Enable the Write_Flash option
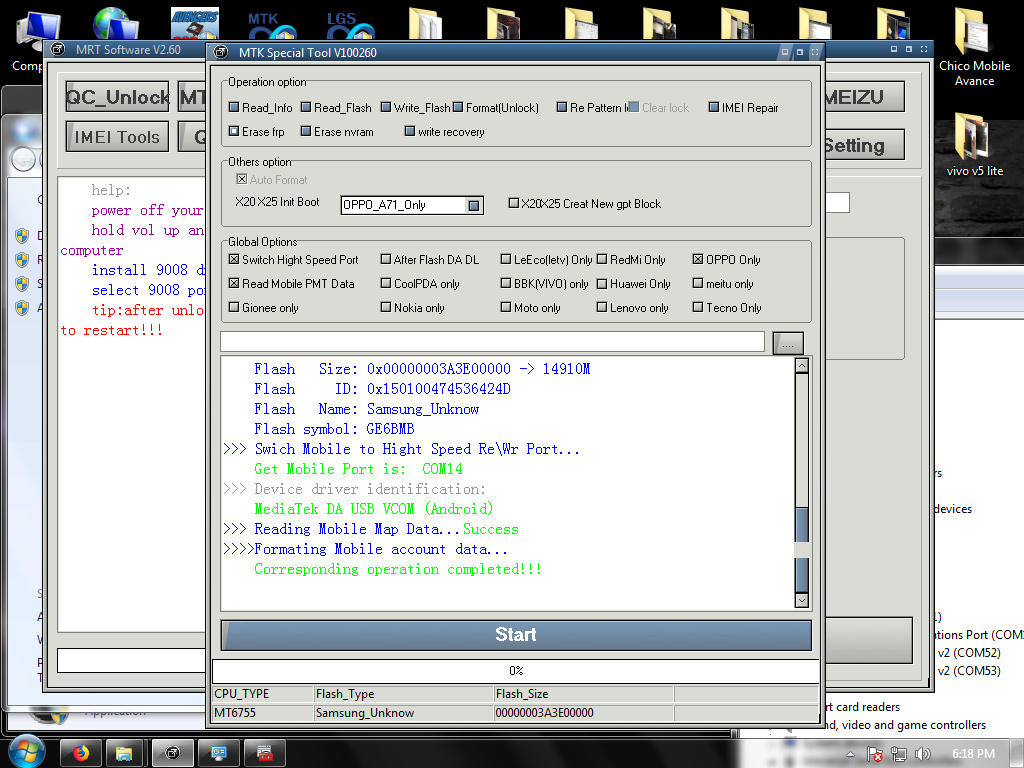The height and width of the screenshot is (768, 1024). [386, 107]
